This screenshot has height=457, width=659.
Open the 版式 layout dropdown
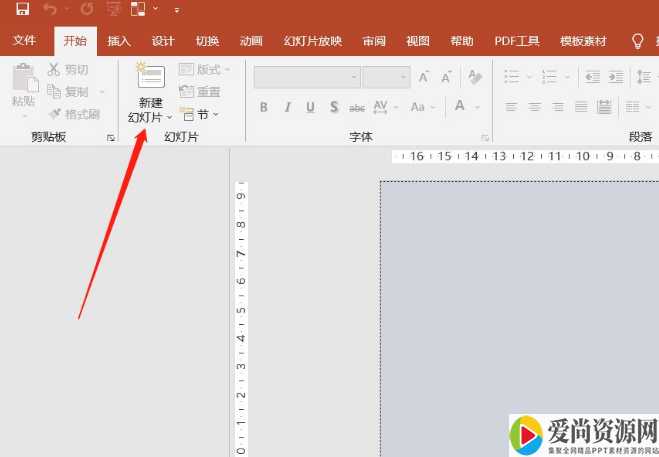(x=204, y=69)
